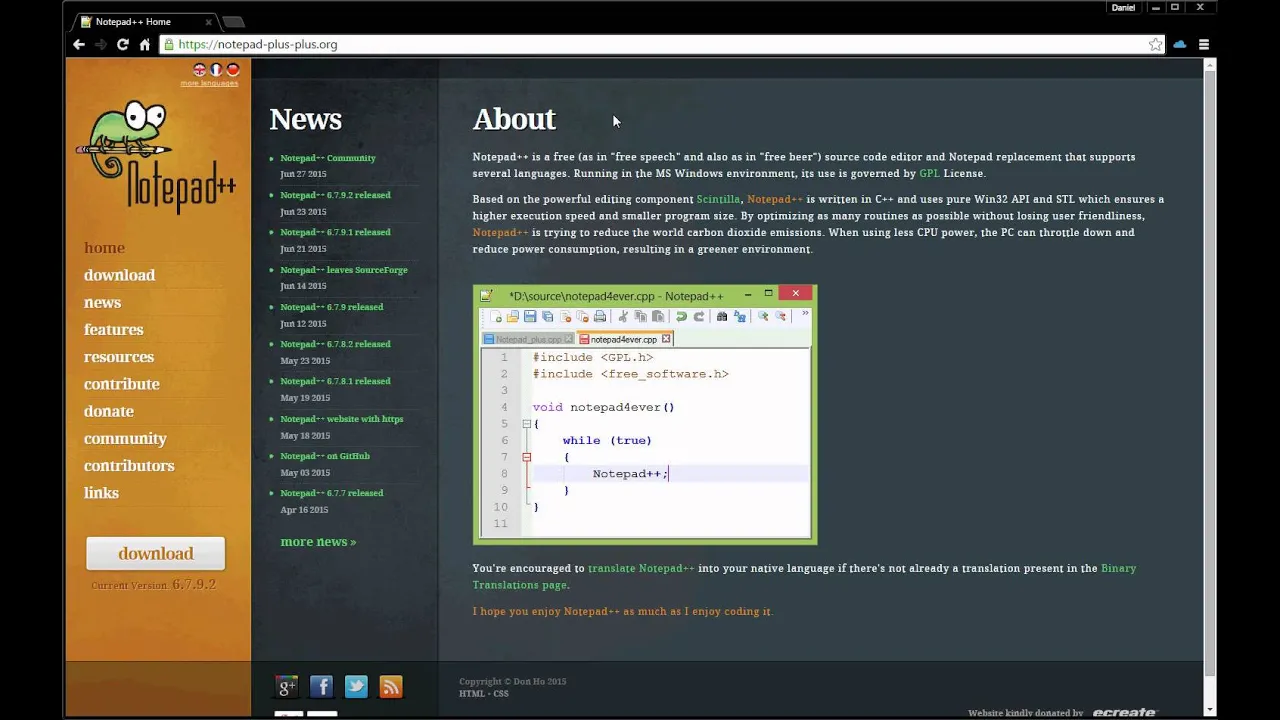1280x720 pixels.
Task: Switch site language to English flag
Action: pos(199,69)
